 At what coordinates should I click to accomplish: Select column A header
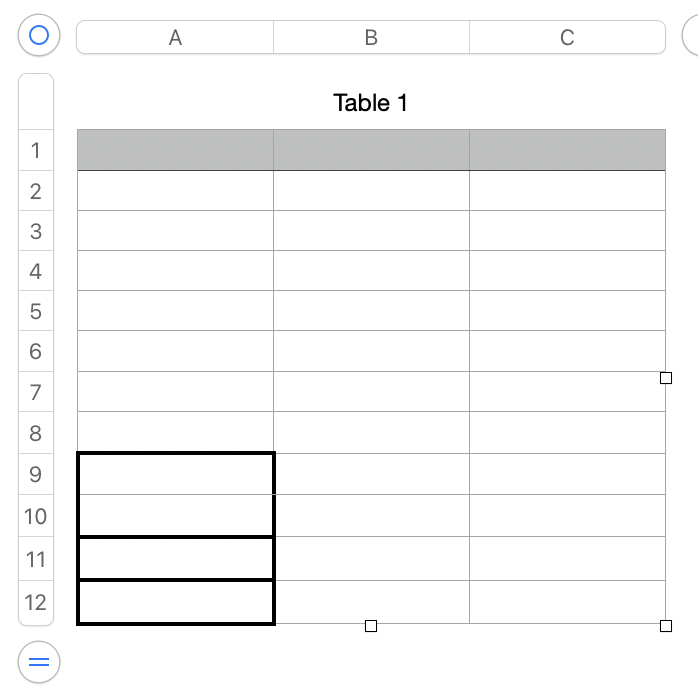tap(175, 37)
